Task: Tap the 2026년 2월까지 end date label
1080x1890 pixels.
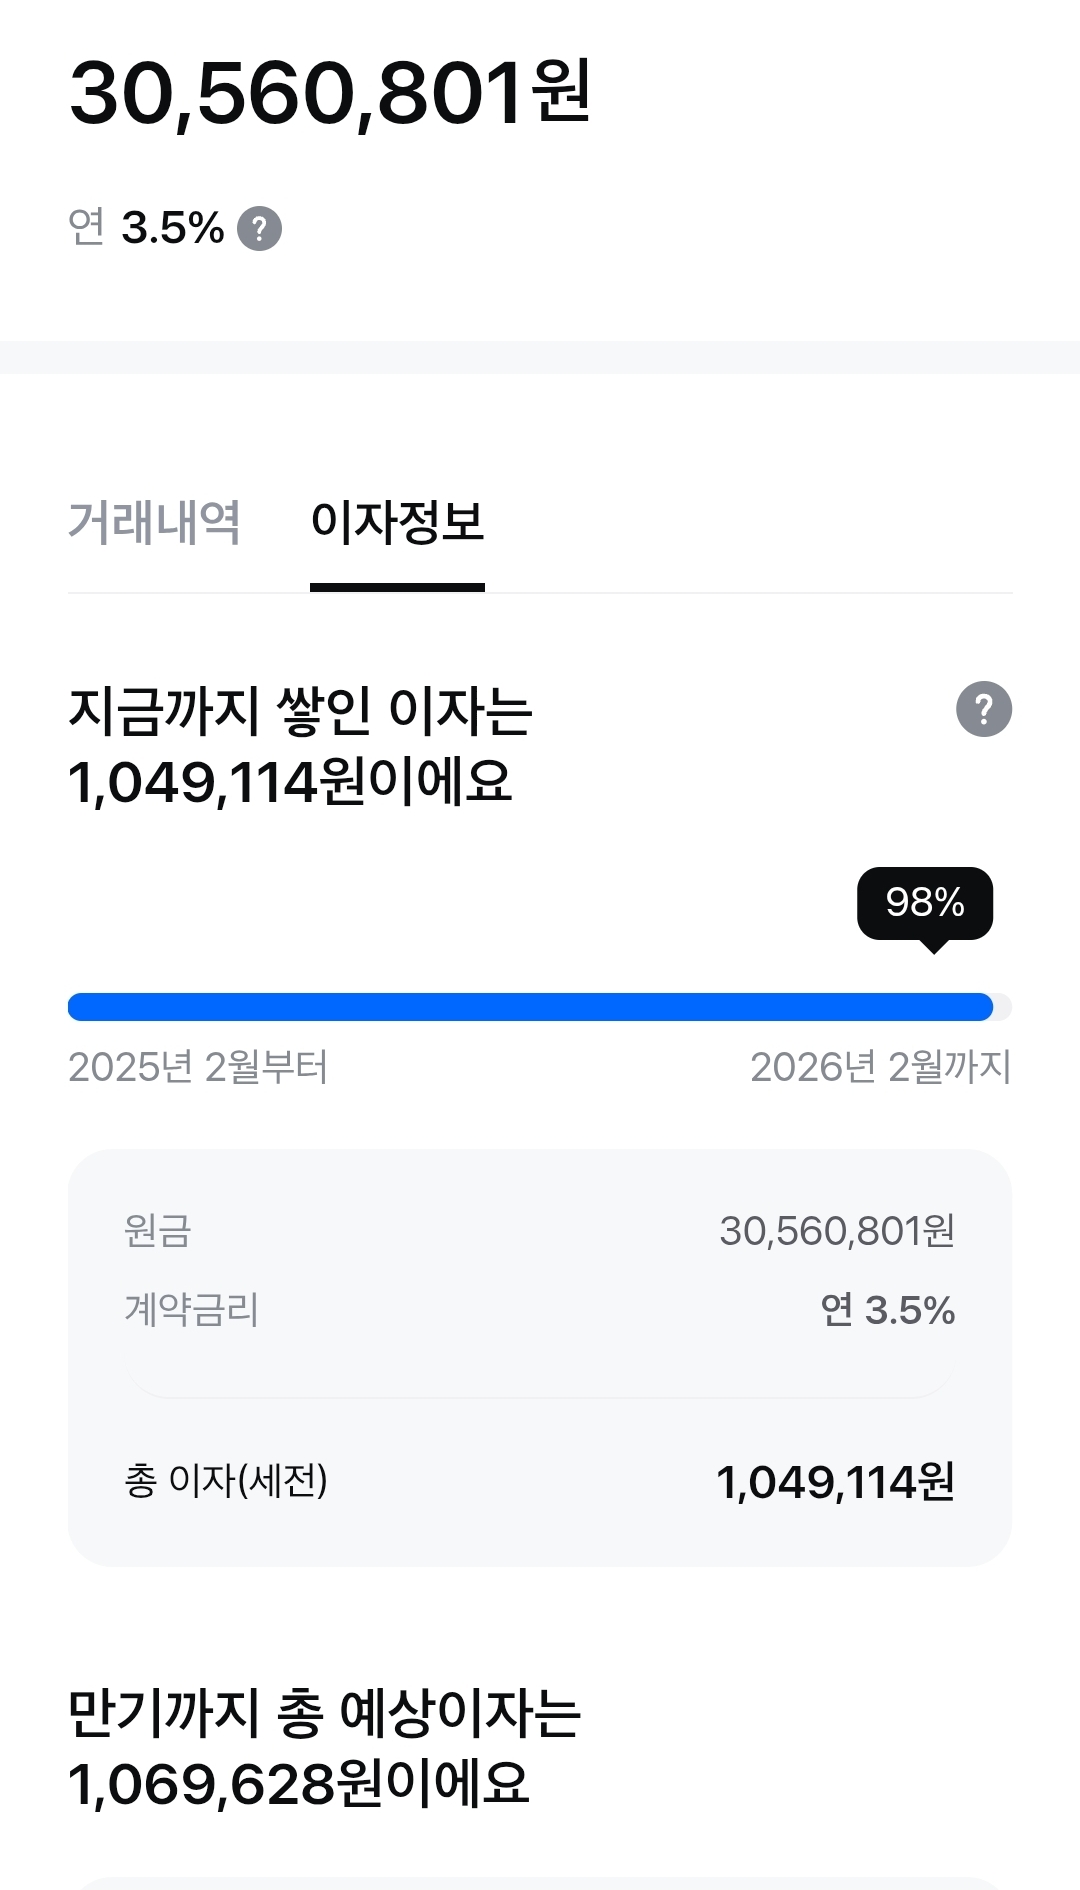Action: pyautogui.click(x=880, y=1067)
